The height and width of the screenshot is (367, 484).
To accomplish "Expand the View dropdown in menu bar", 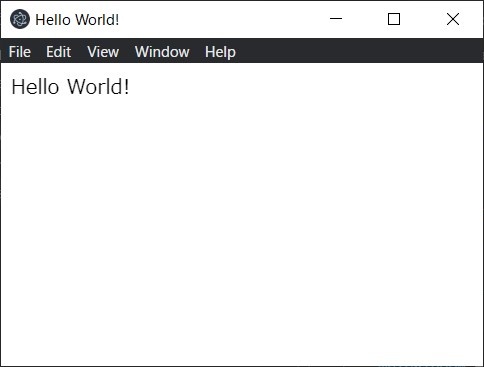I will [103, 52].
